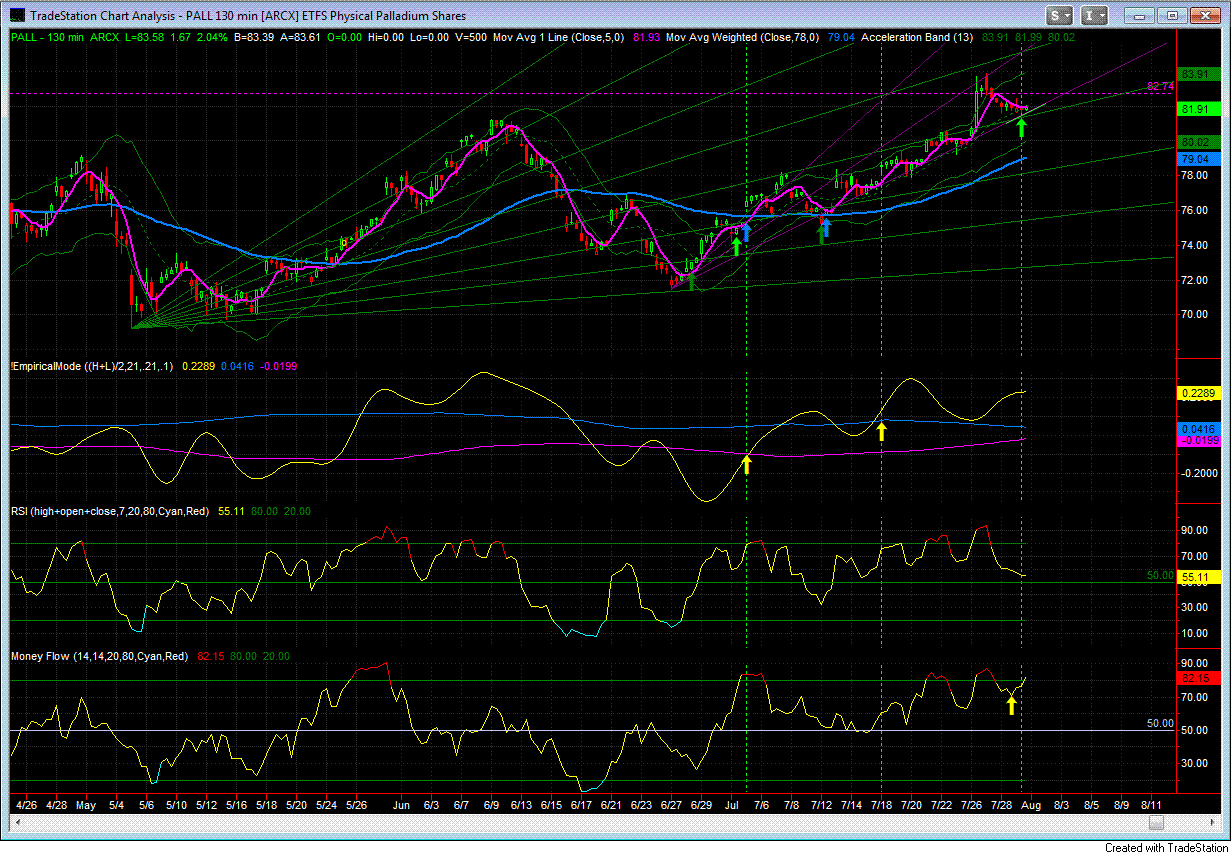Click the 'Aug' month label on time axis
This screenshot has height=854, width=1231.
1032,803
